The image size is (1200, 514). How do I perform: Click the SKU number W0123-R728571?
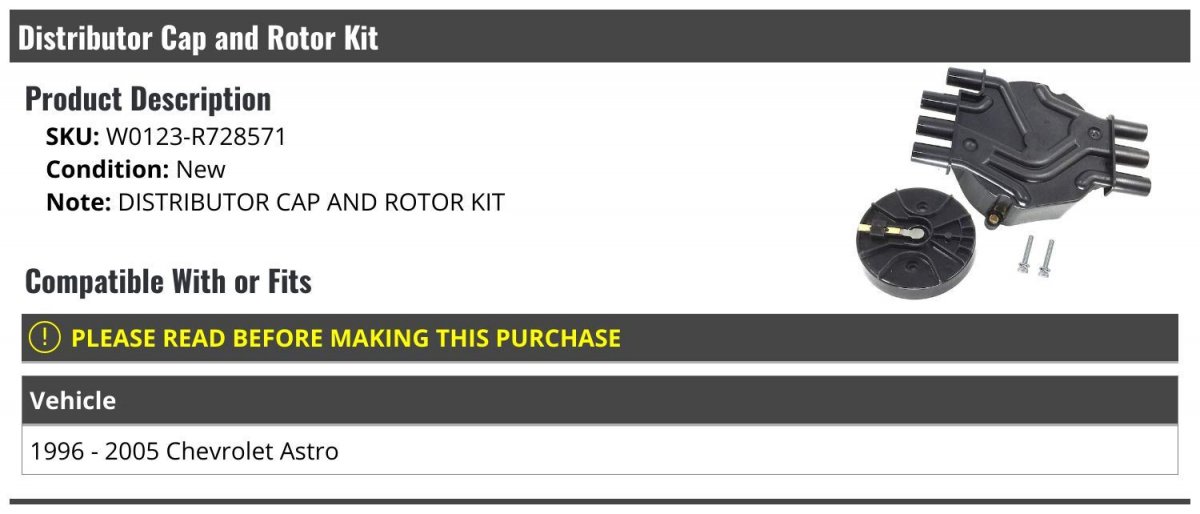[196, 138]
